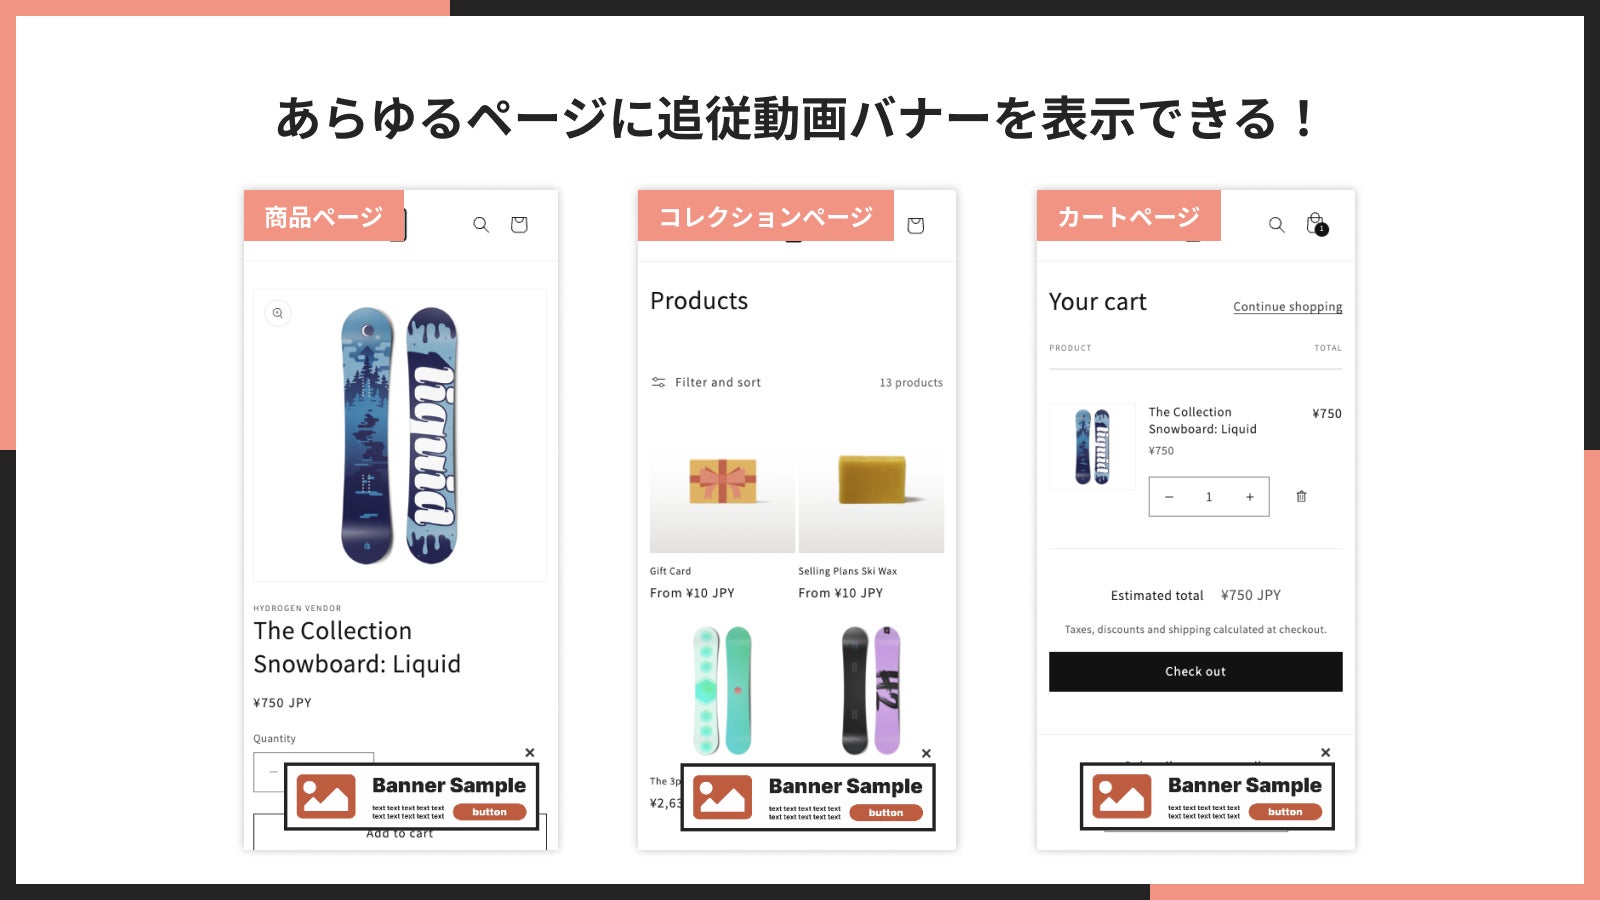Click the zoom magnifier on the snowboard image
The image size is (1600, 900).
(278, 313)
